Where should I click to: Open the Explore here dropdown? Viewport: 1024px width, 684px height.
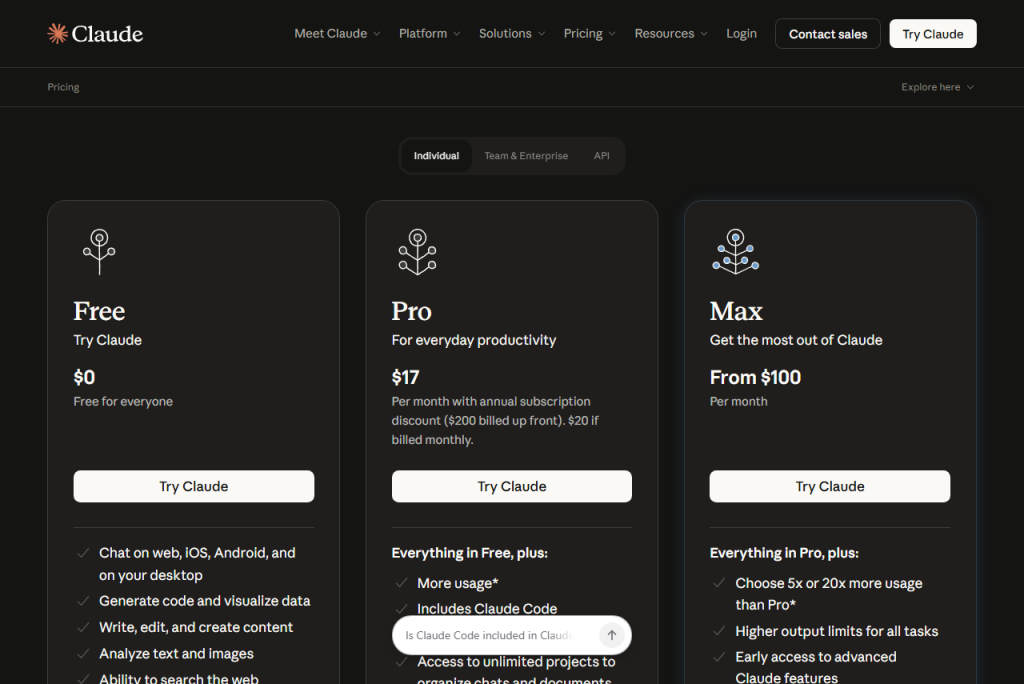pos(937,87)
